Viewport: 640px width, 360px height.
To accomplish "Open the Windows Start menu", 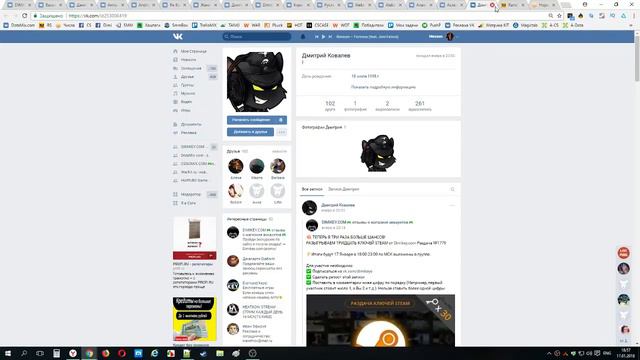I will point(8,353).
